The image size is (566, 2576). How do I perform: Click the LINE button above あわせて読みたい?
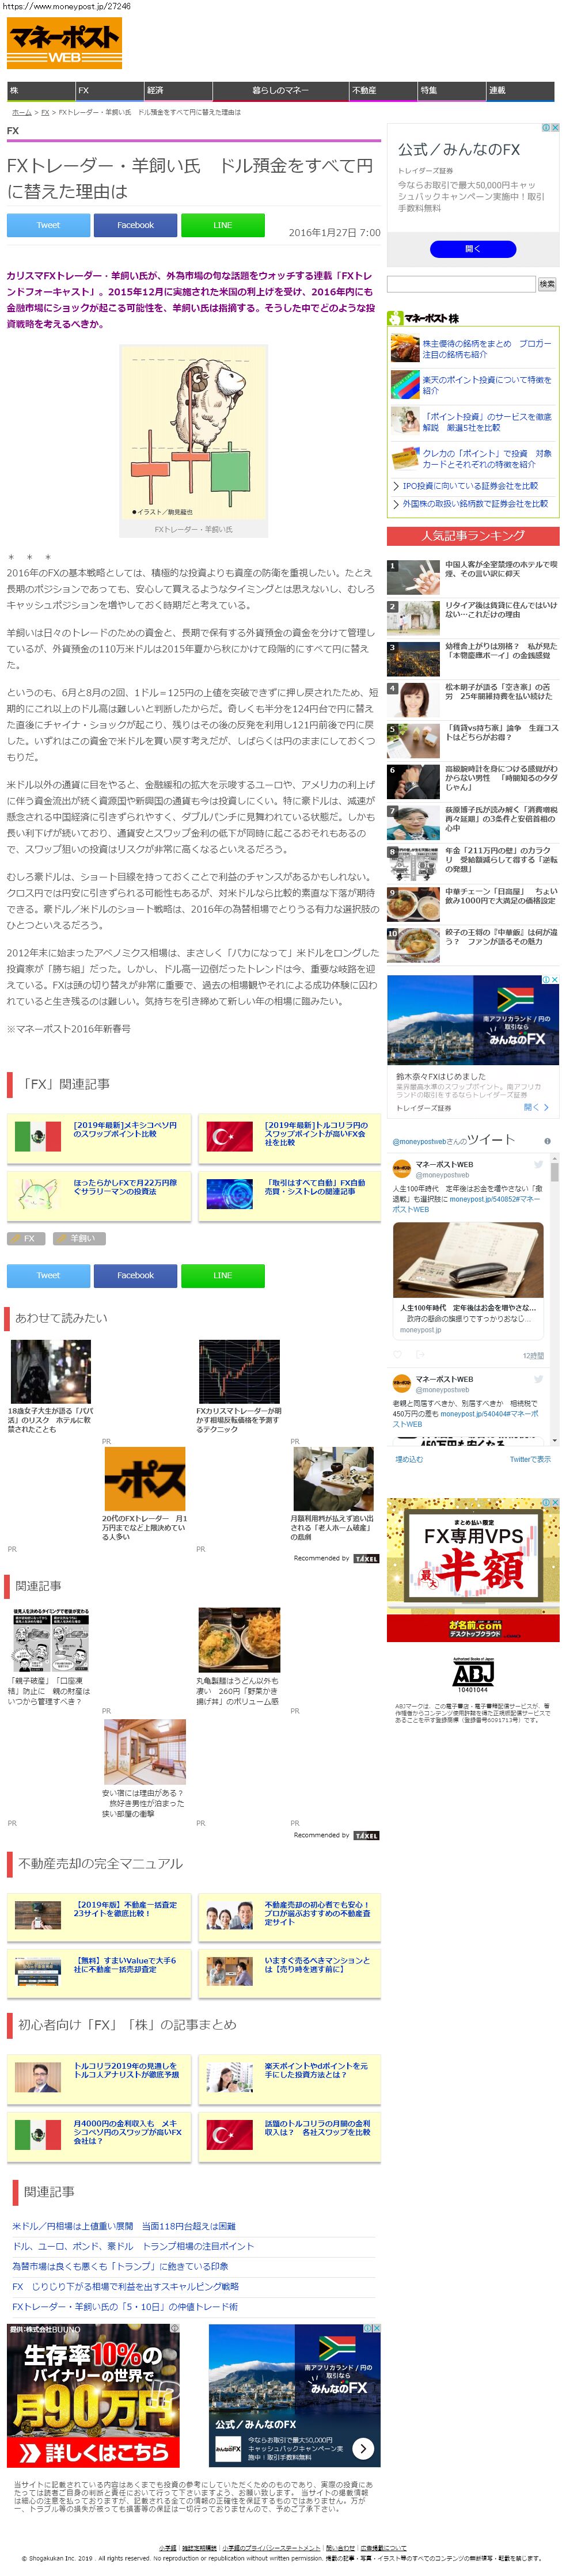point(222,1275)
